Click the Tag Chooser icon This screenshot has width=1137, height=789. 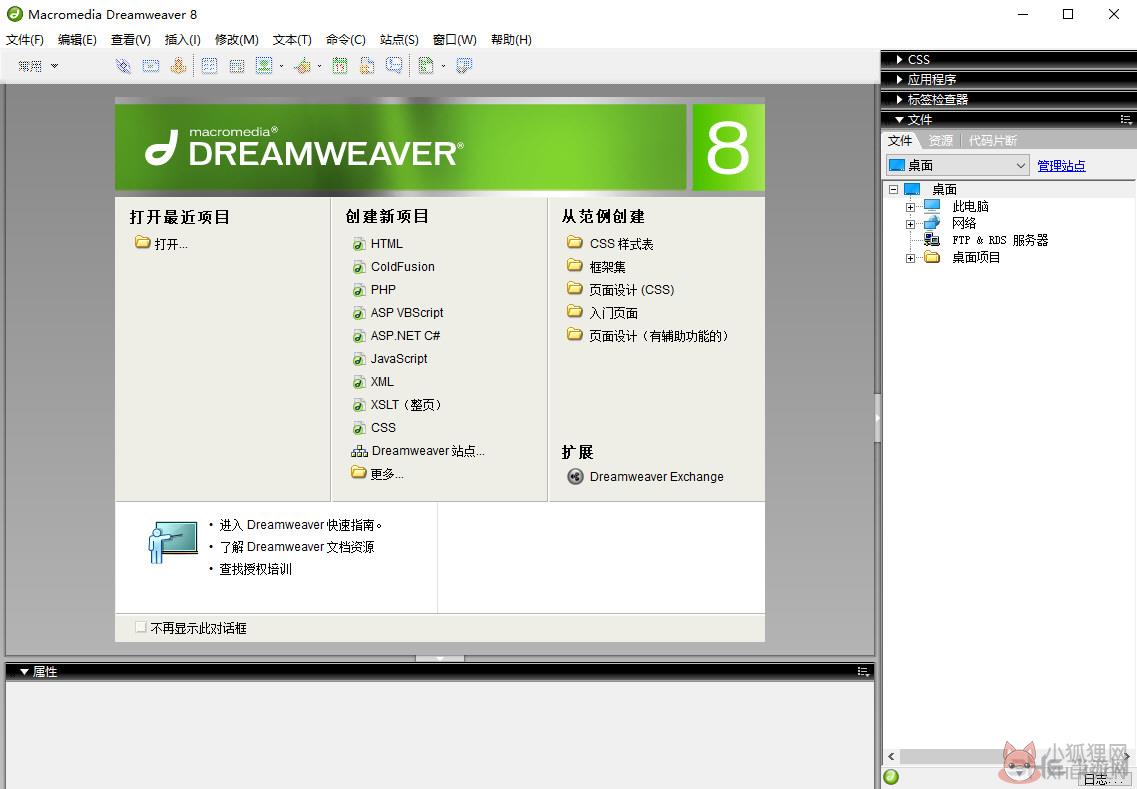click(464, 66)
